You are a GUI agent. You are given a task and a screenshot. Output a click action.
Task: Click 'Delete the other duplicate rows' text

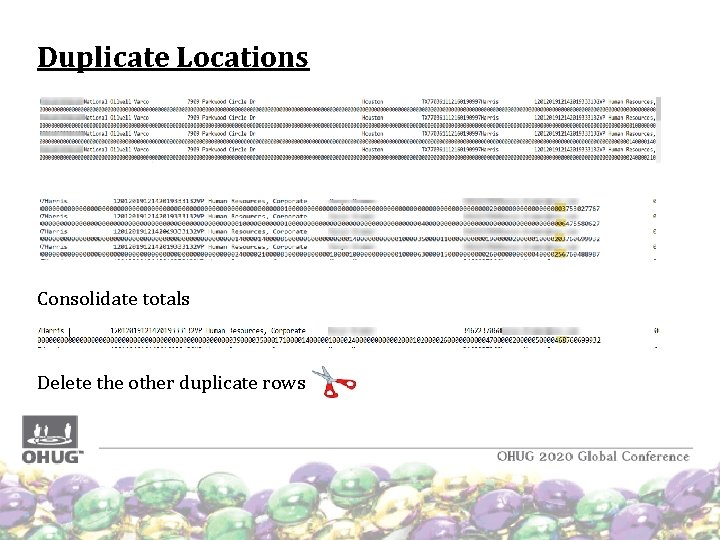(171, 383)
